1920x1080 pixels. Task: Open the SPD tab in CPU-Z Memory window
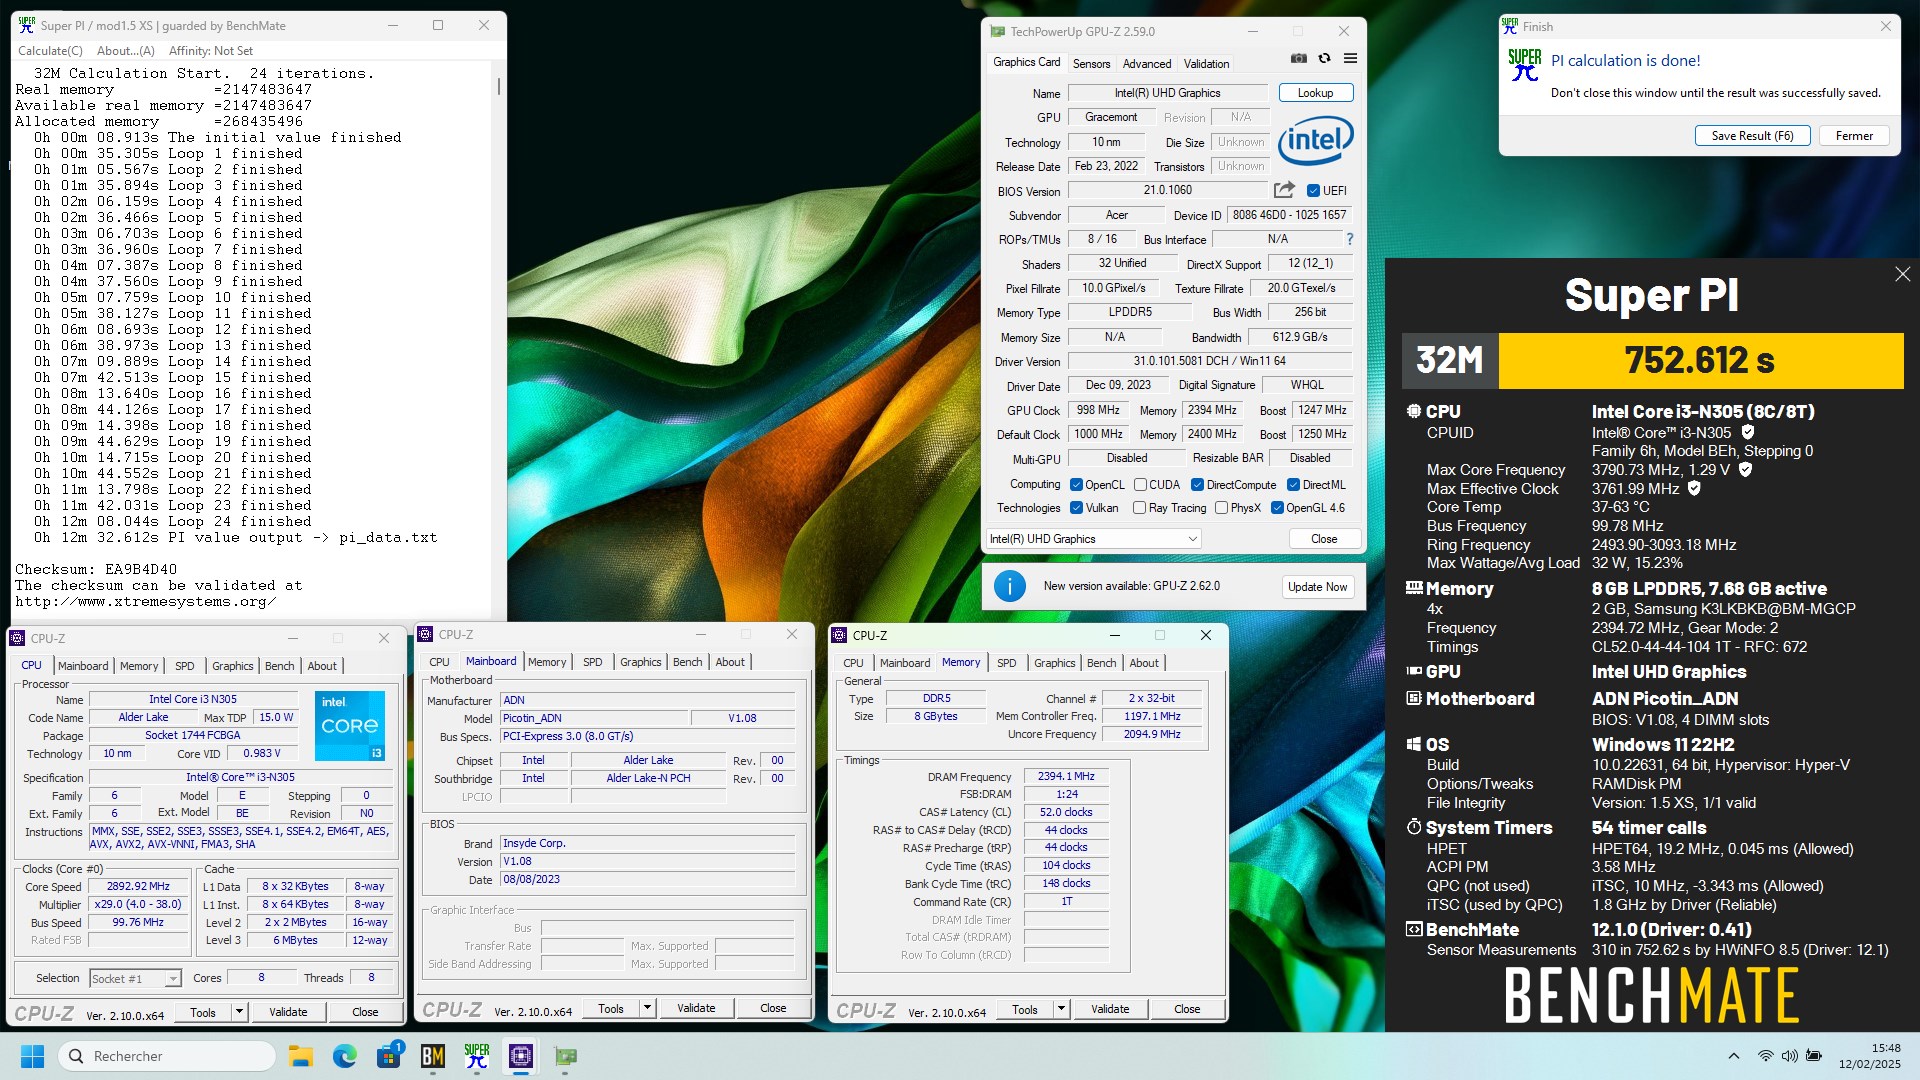(1007, 663)
